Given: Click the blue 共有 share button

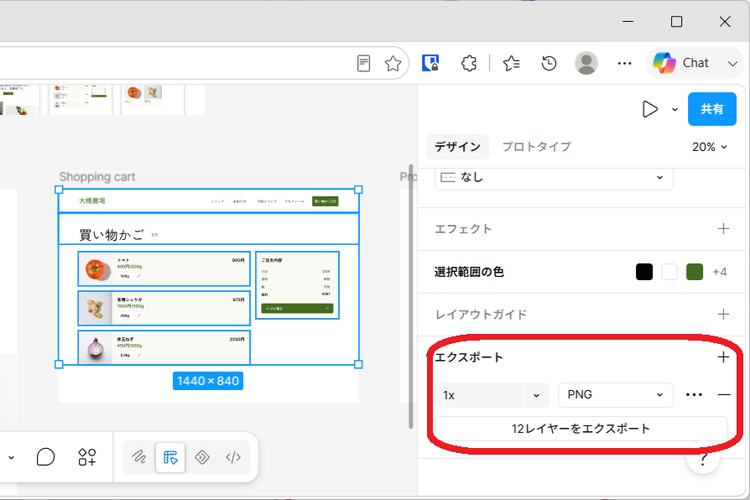Looking at the screenshot, I should coord(712,109).
